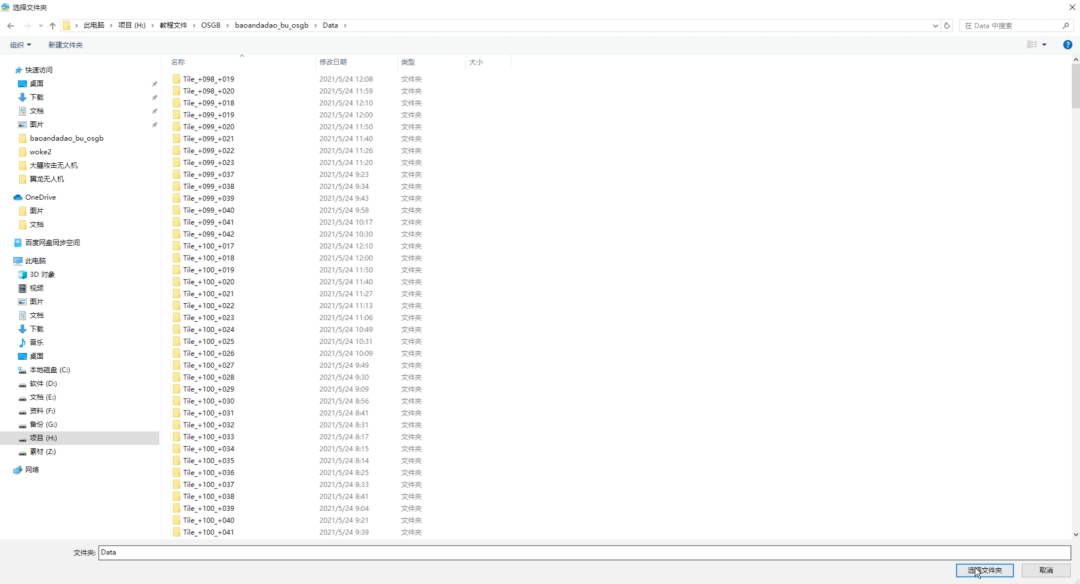The height and width of the screenshot is (584, 1080).
Task: Open recent locations dropdown arrow
Action: 41,25
